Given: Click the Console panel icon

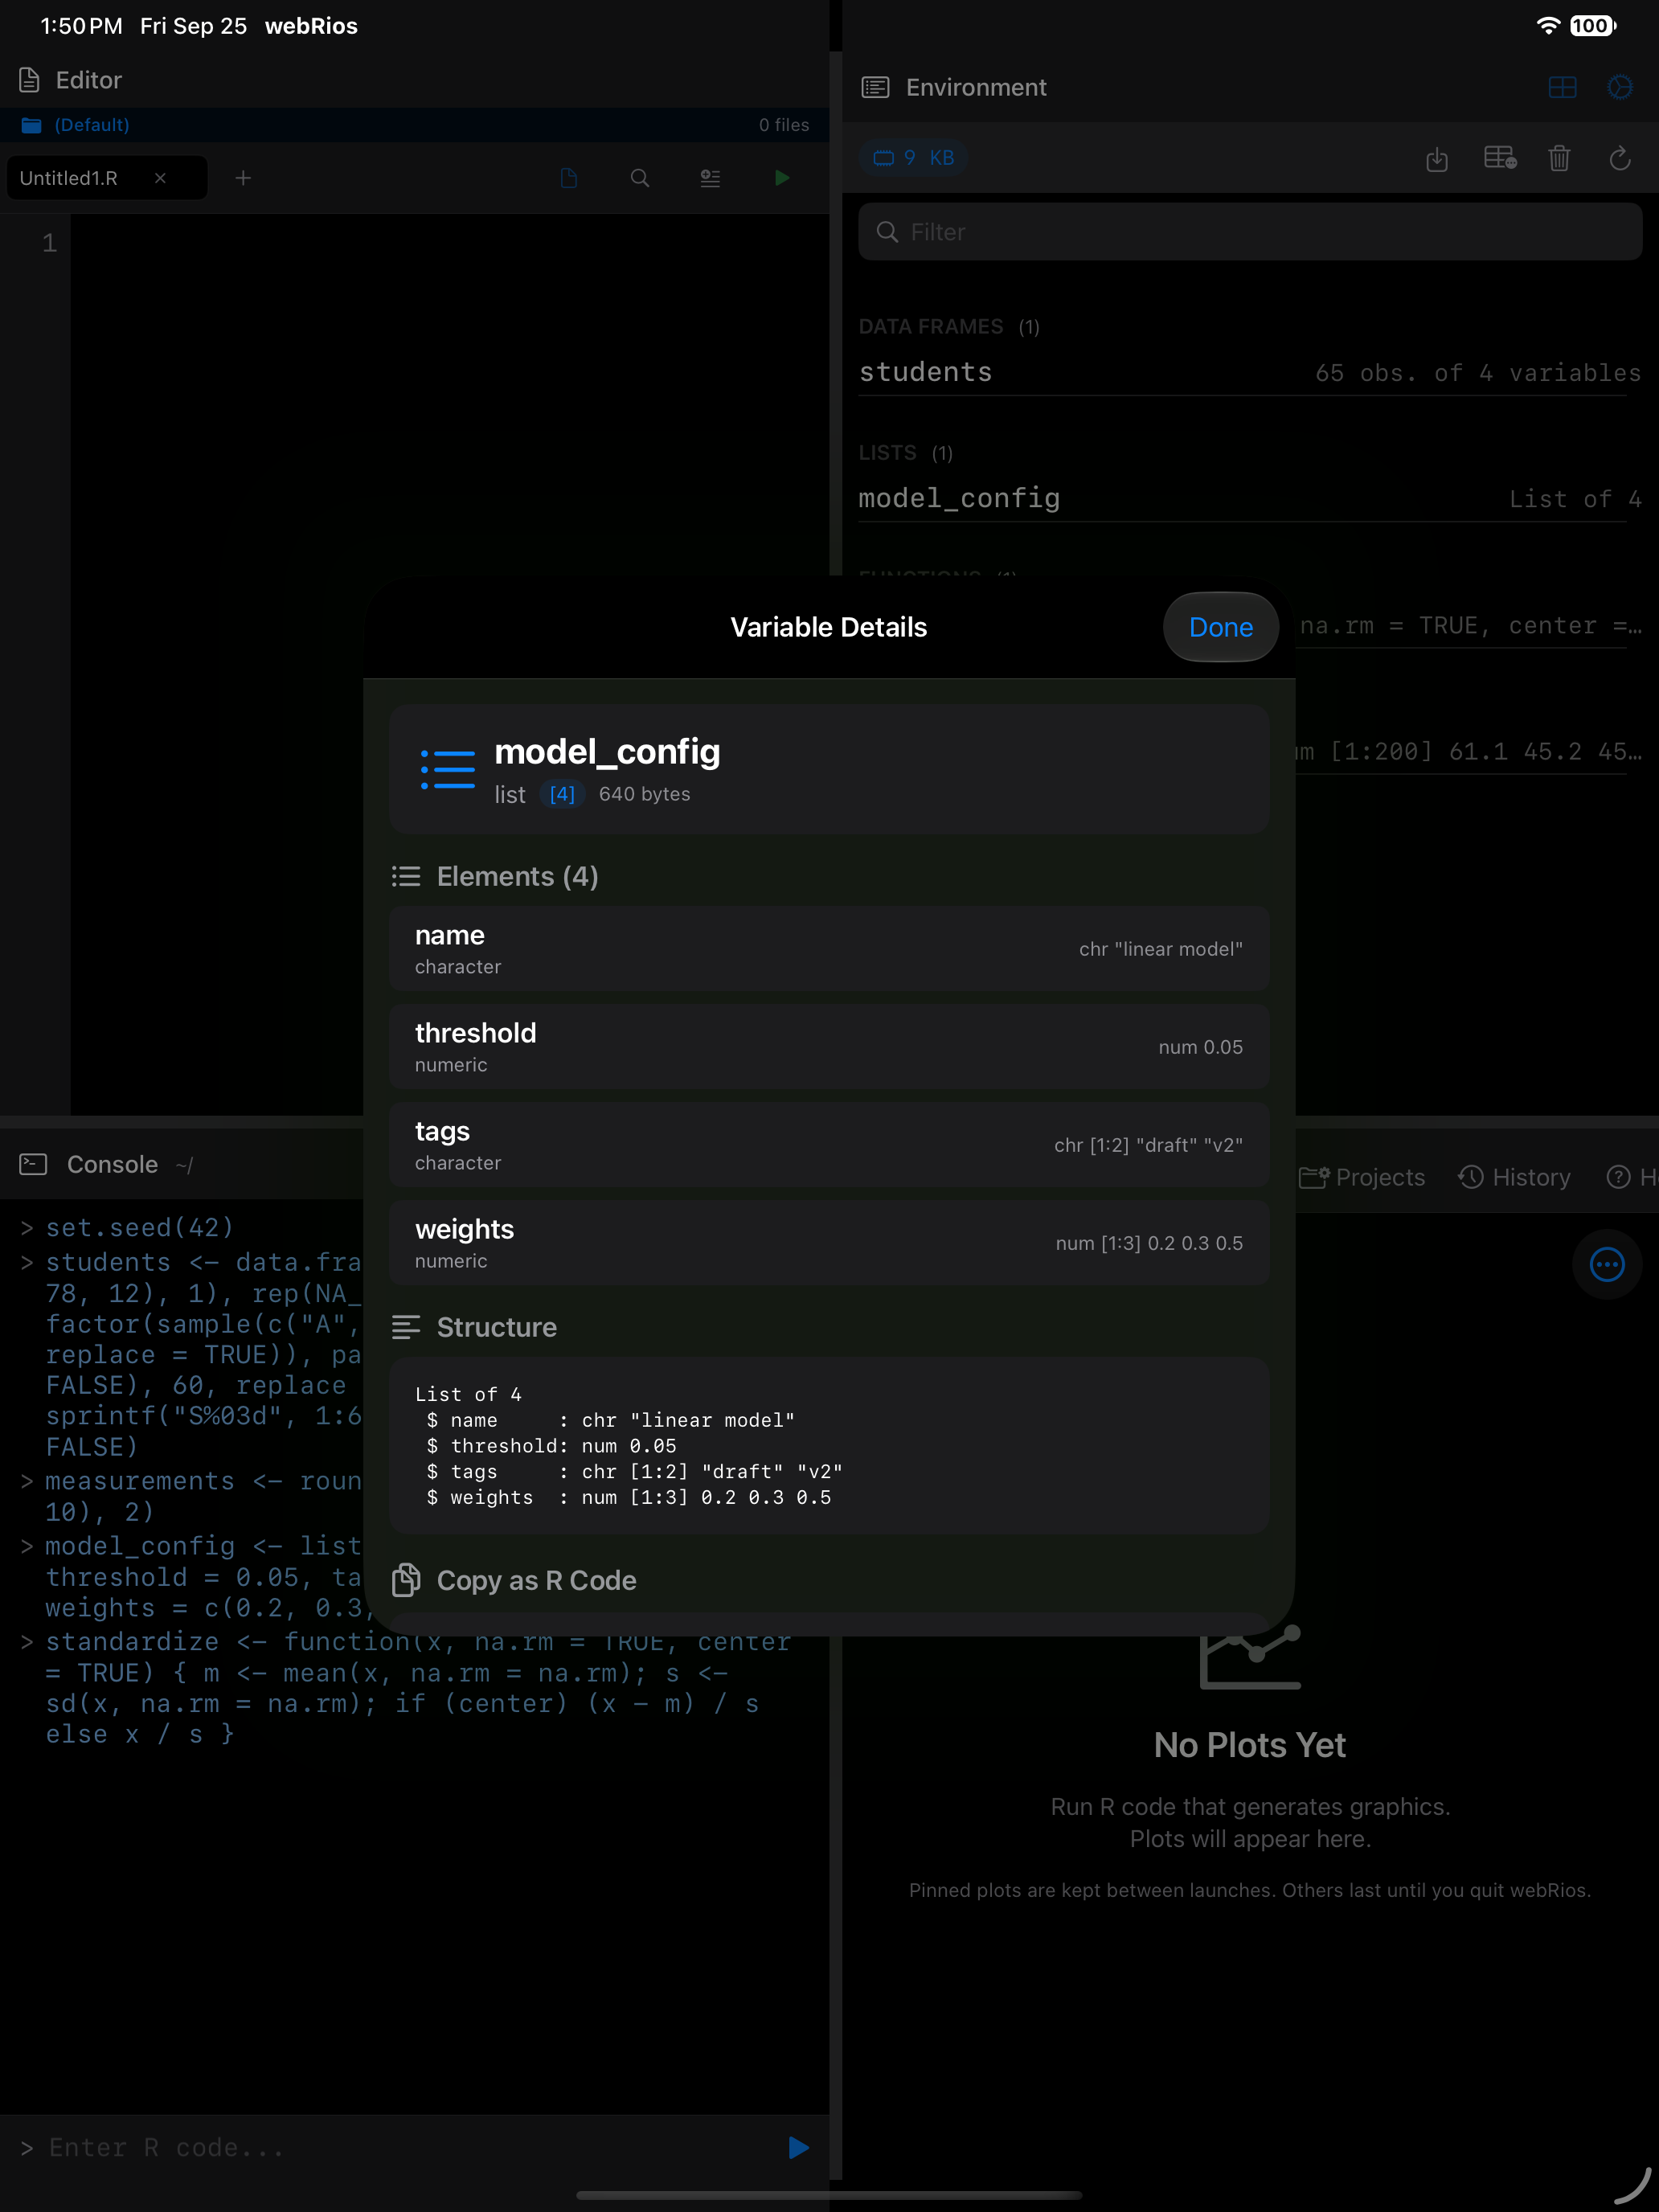Looking at the screenshot, I should click(x=33, y=1164).
